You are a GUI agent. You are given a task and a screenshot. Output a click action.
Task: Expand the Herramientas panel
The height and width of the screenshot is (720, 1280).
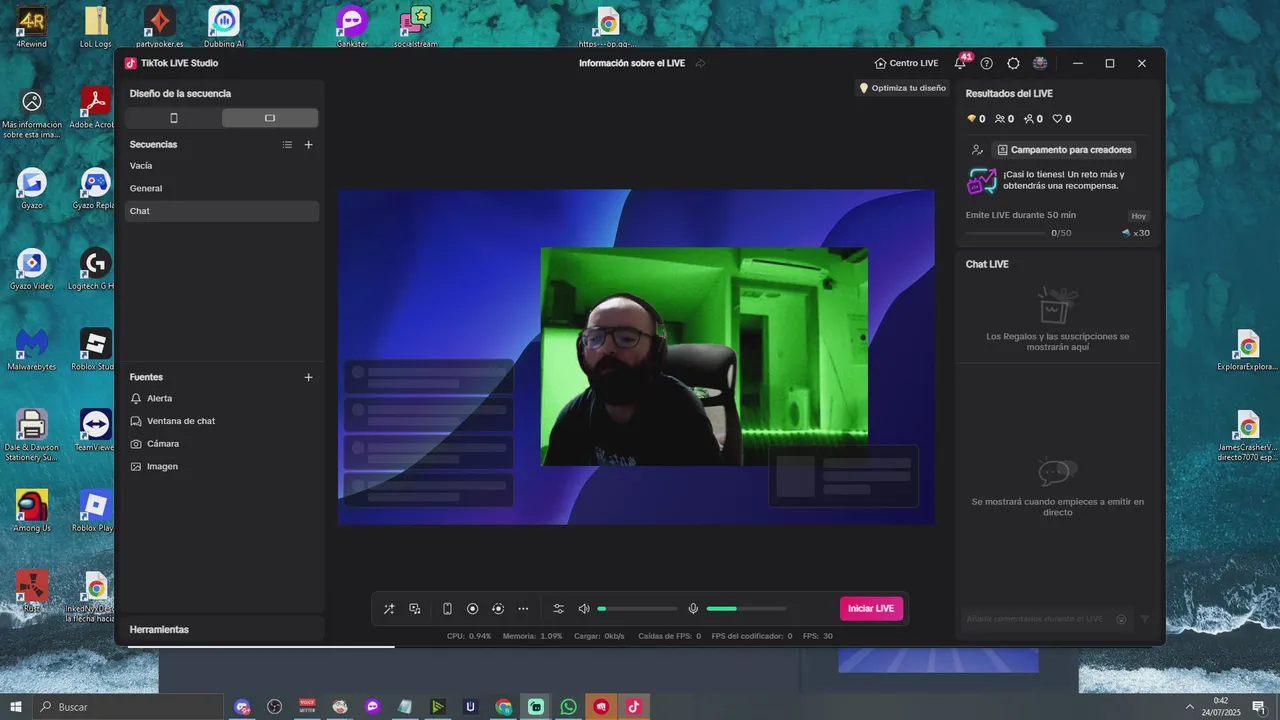point(222,629)
